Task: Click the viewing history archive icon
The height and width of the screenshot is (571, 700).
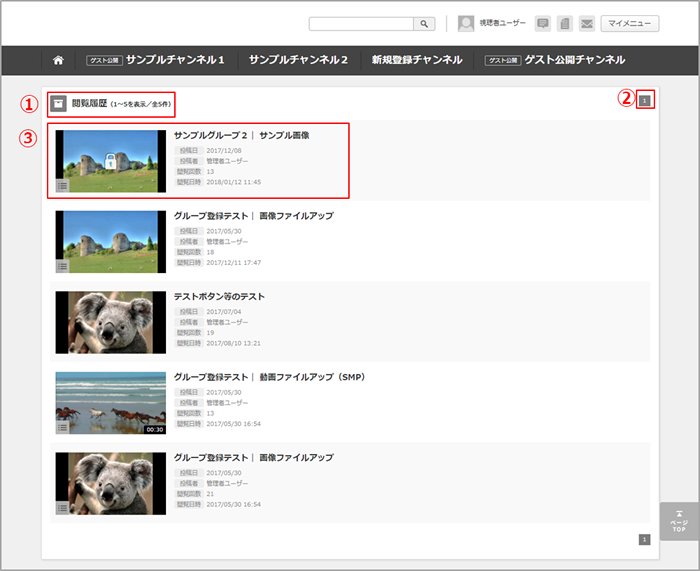Action: [58, 104]
